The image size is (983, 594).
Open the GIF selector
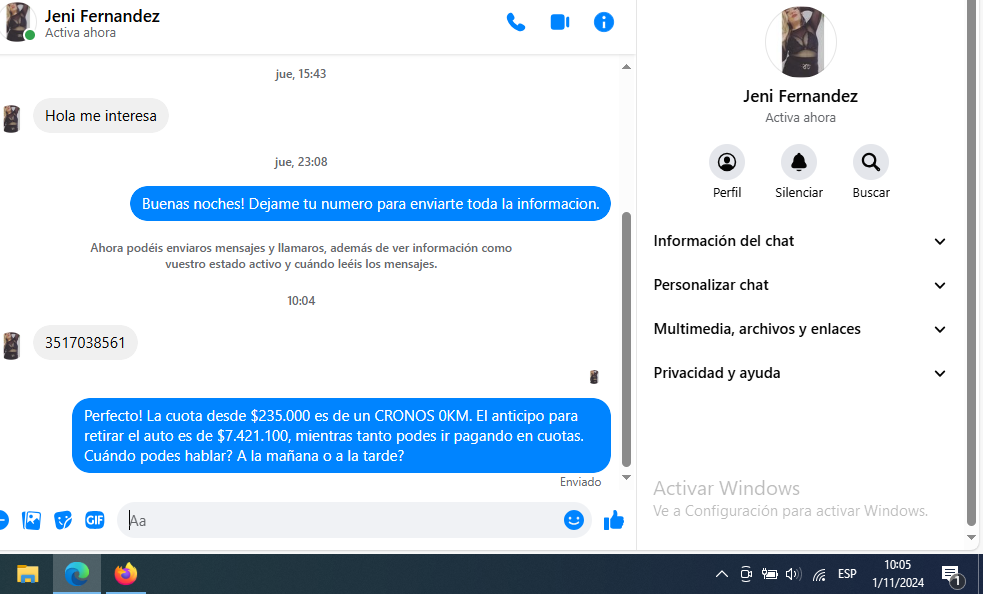[95, 520]
